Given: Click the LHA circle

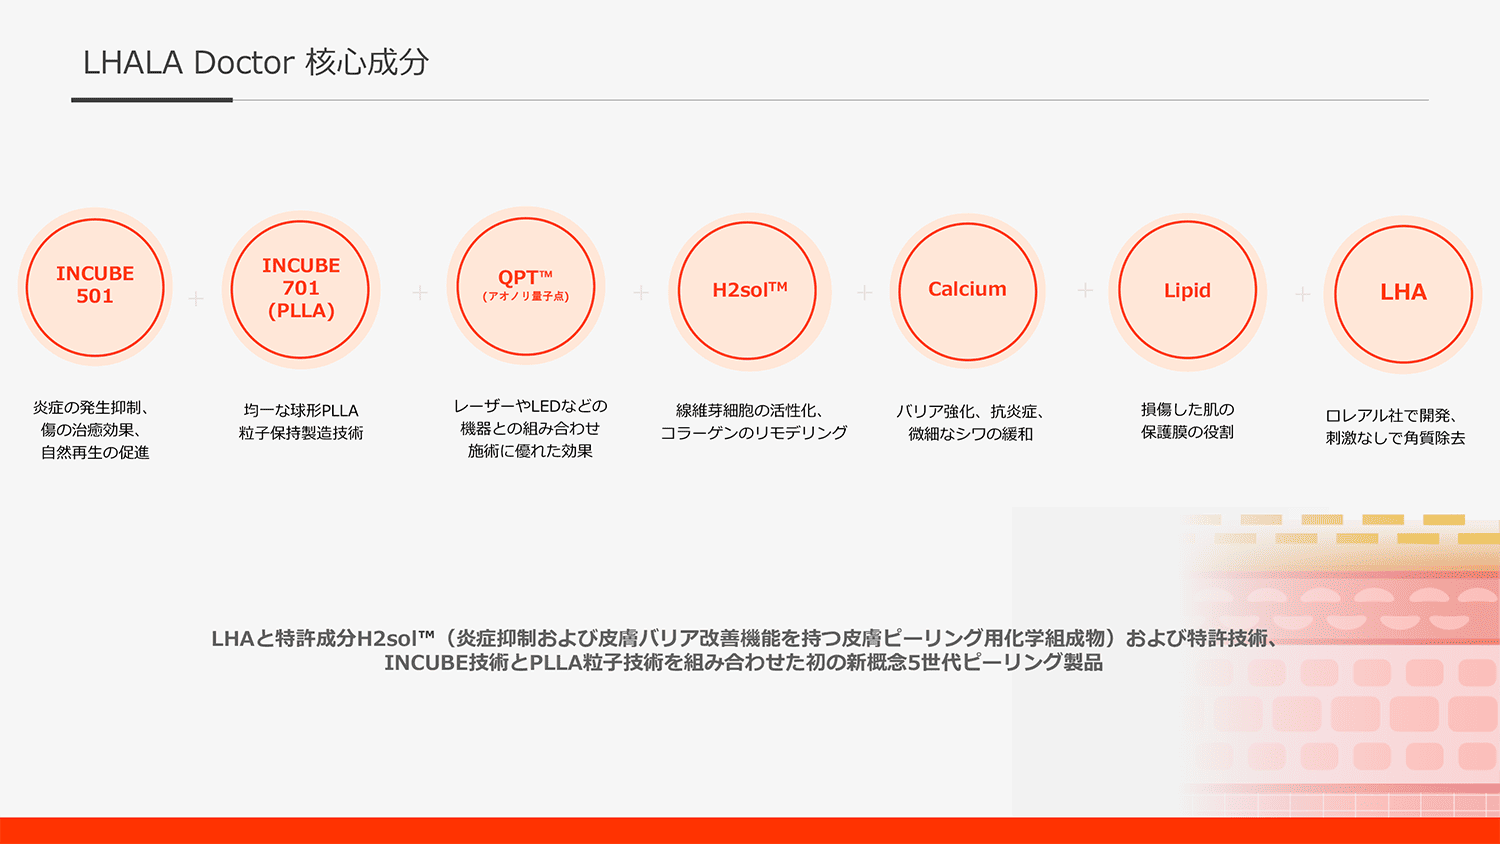Looking at the screenshot, I should (1403, 293).
